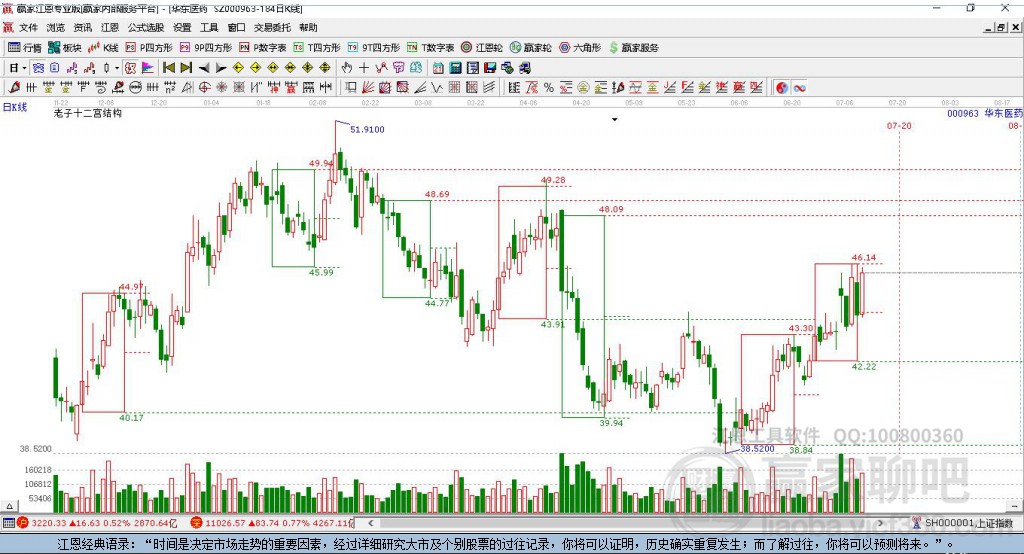Image resolution: width=1024 pixels, height=554 pixels.
Task: Click the red-blue yin-yang icon
Action: (x=782, y=88)
